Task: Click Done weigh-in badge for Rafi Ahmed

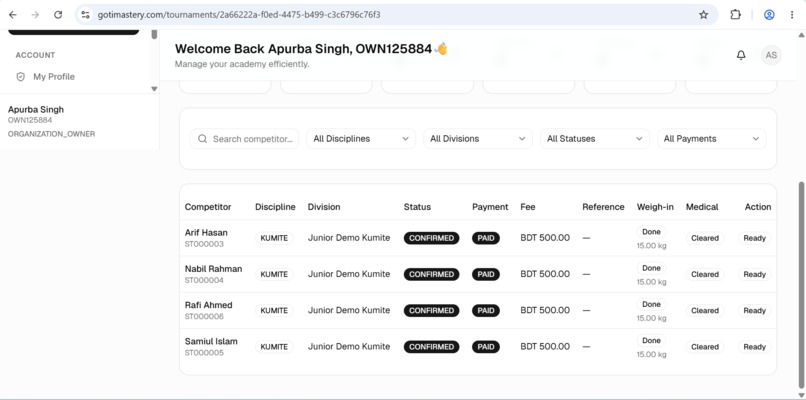Action: click(x=651, y=304)
